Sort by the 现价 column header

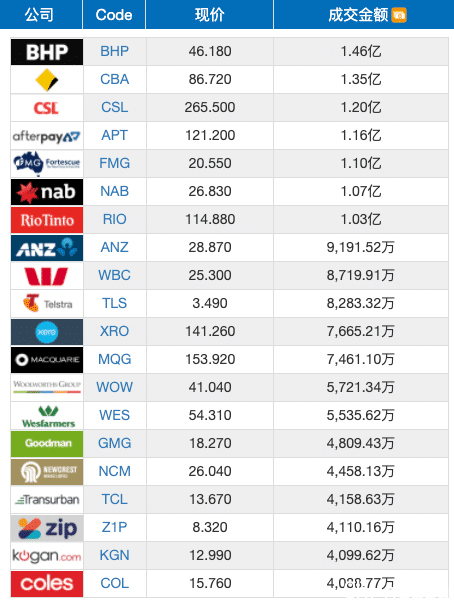click(210, 15)
